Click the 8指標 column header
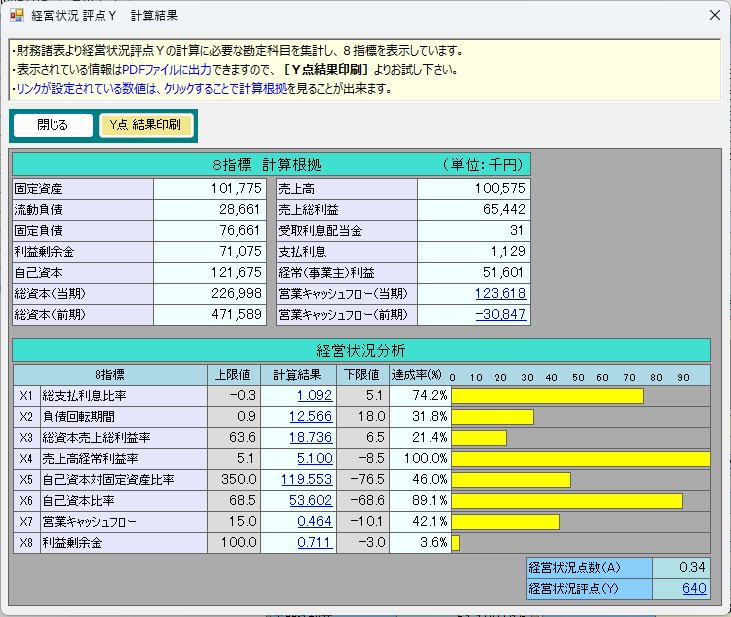 point(110,375)
